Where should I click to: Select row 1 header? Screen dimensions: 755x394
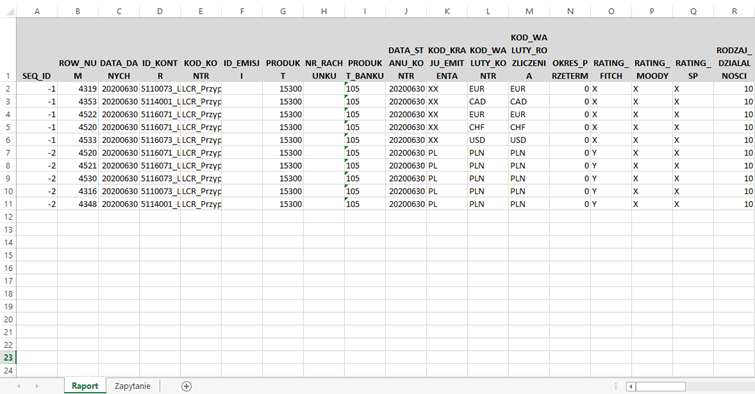tap(8, 50)
